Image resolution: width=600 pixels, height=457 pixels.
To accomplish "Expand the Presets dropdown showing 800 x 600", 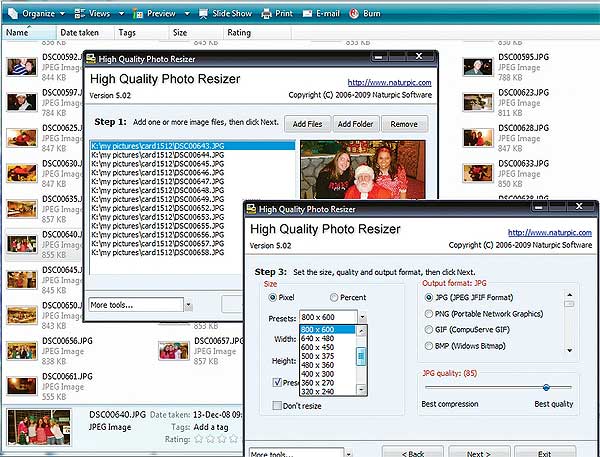I will 362,317.
